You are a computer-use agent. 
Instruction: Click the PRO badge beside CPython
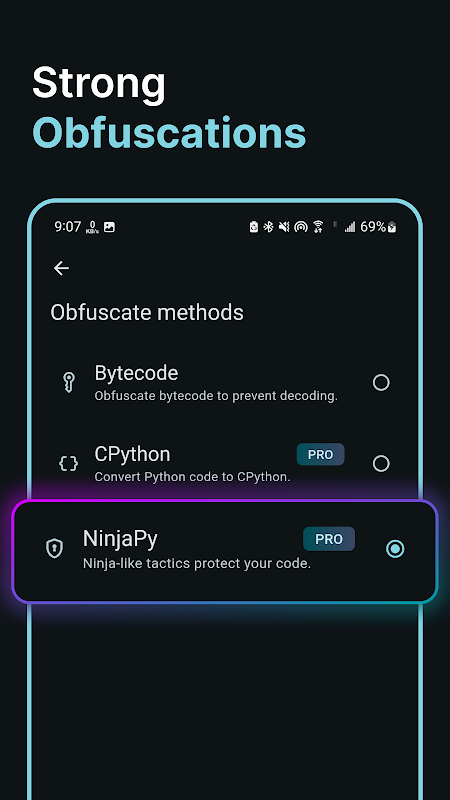[x=320, y=455]
